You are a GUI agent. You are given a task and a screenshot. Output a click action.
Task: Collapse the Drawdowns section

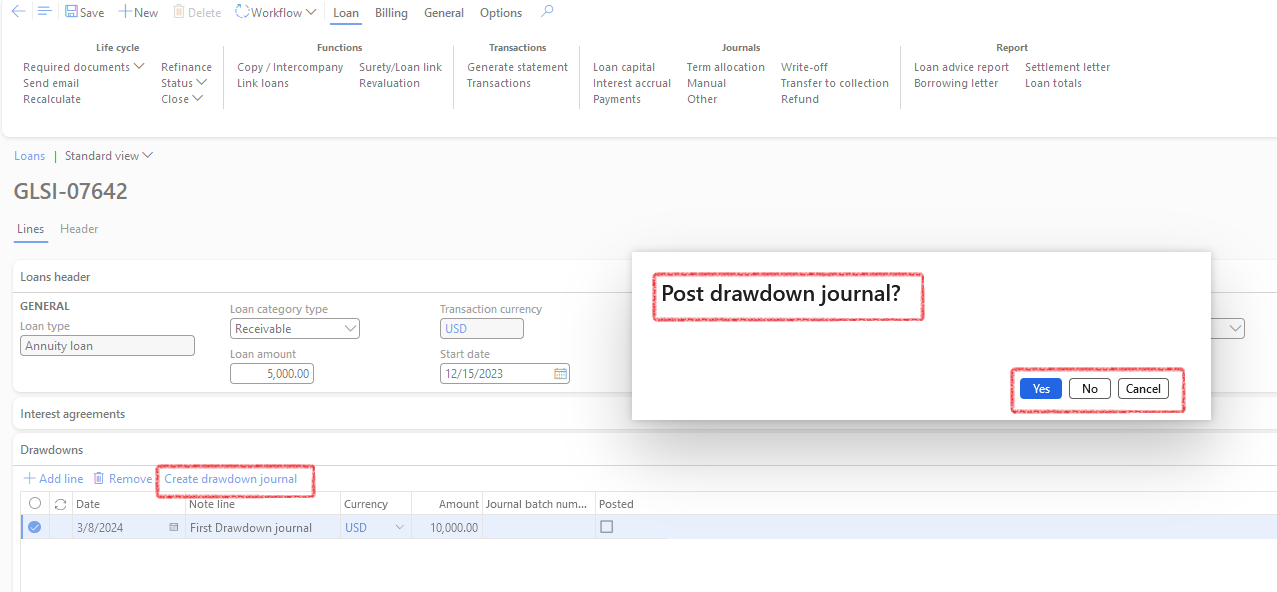coord(52,450)
